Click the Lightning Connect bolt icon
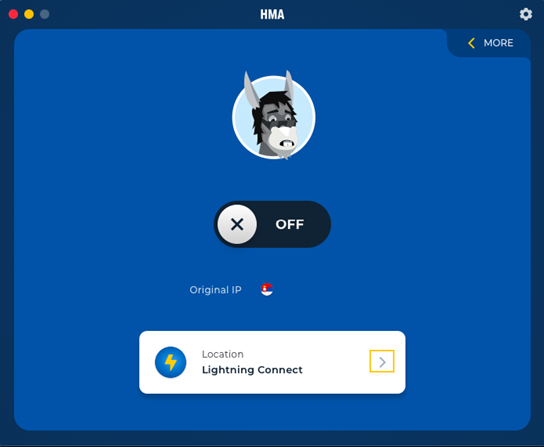Screen dimensions: 544x447 point(170,362)
